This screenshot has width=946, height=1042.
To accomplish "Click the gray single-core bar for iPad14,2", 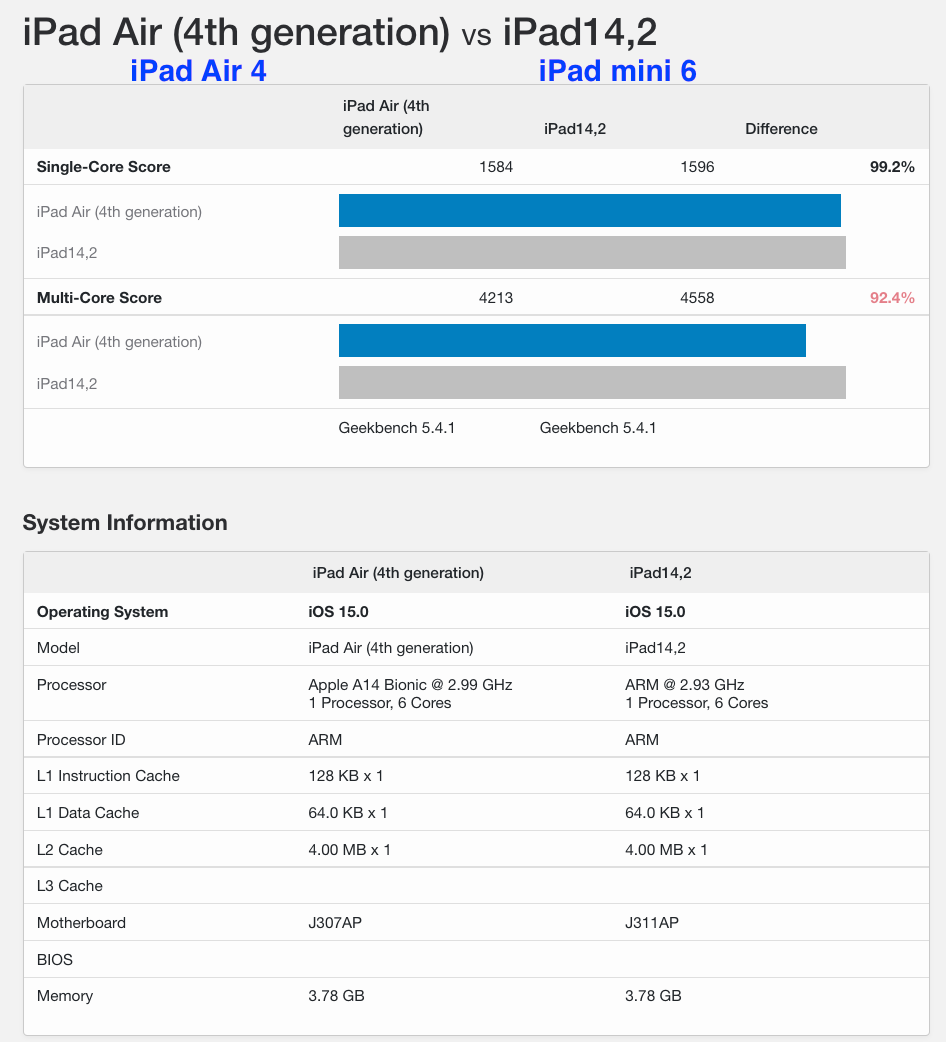I will [592, 253].
